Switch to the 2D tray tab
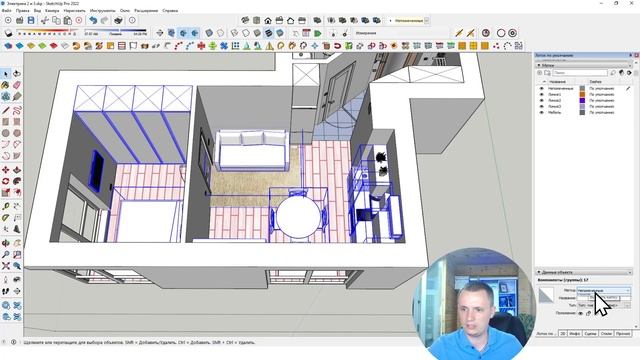The width and height of the screenshot is (640, 360). tap(562, 334)
